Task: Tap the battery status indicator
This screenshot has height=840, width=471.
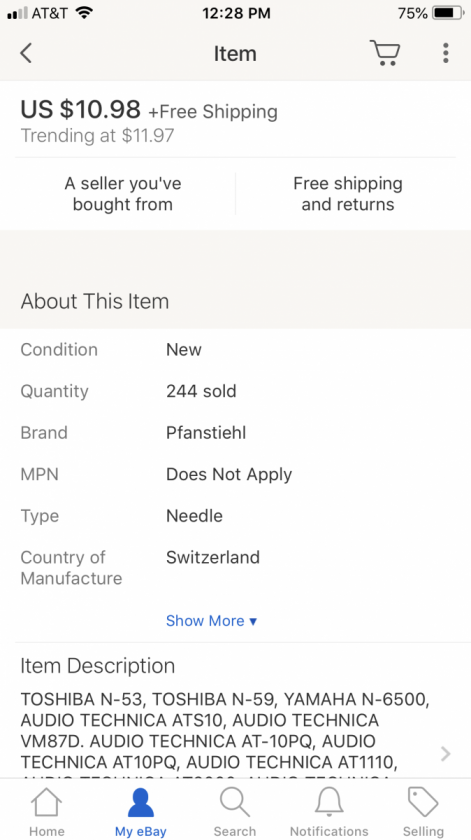Action: 447,13
